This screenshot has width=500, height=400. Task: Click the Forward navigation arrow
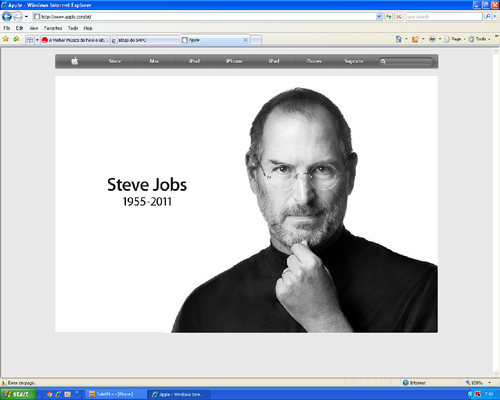click(x=18, y=16)
